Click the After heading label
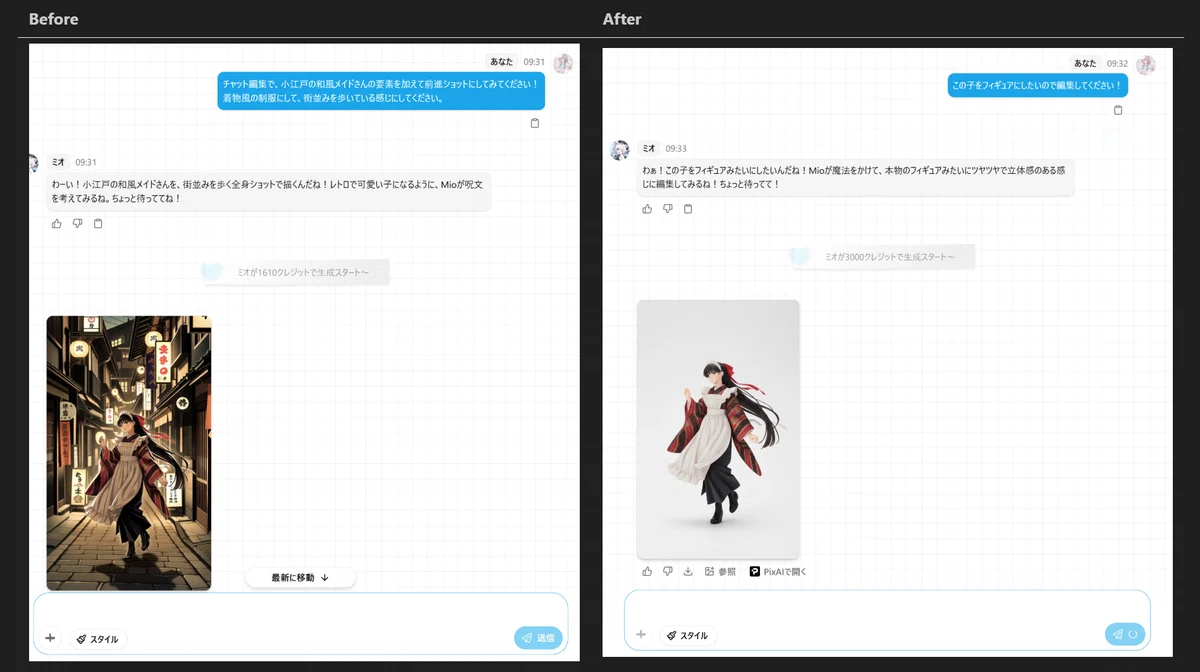This screenshot has height=672, width=1200. 622,19
